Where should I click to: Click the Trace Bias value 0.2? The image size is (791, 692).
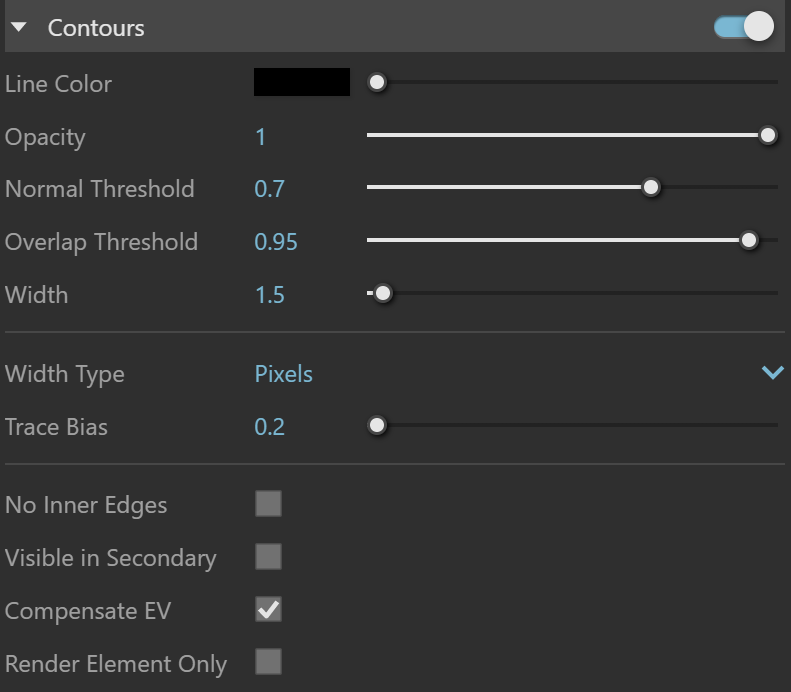[x=269, y=427]
